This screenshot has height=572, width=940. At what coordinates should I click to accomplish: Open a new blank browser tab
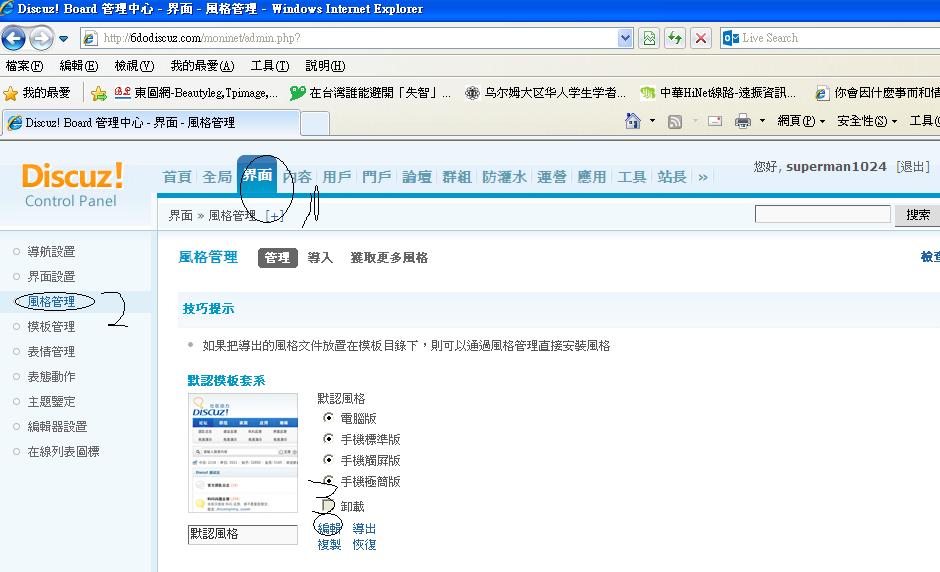315,124
